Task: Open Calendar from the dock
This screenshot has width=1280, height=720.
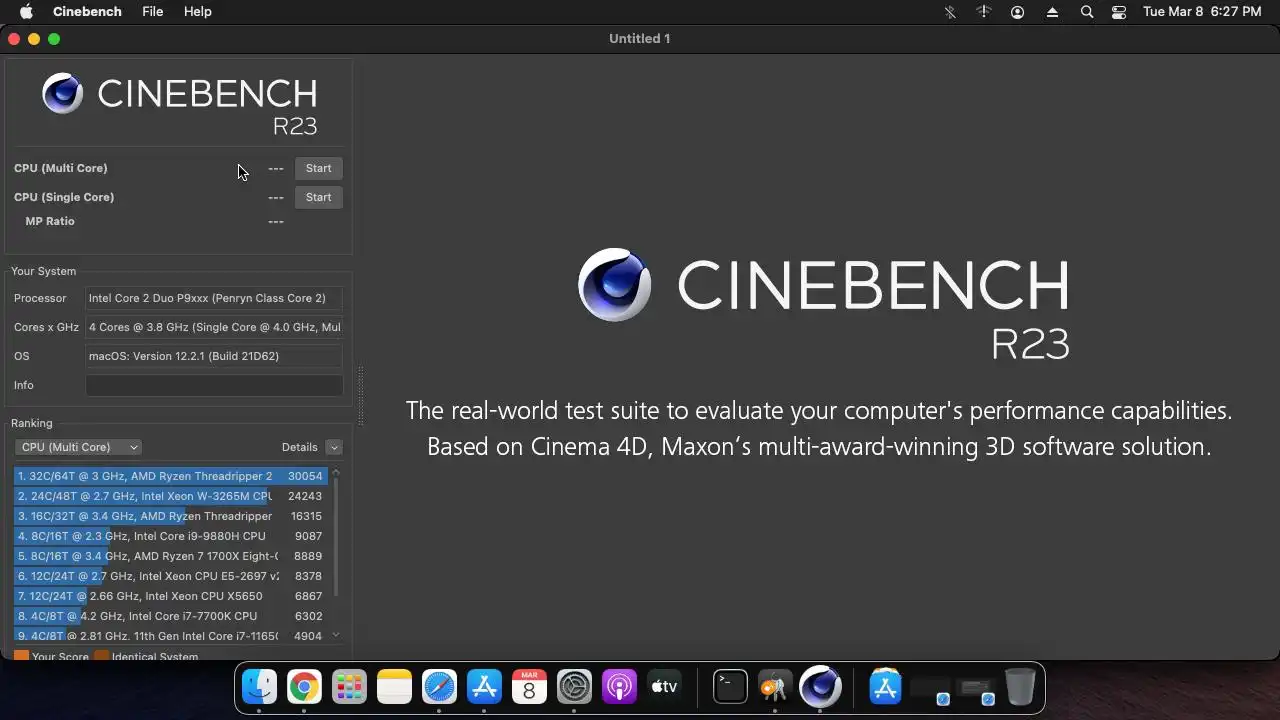Action: (529, 687)
